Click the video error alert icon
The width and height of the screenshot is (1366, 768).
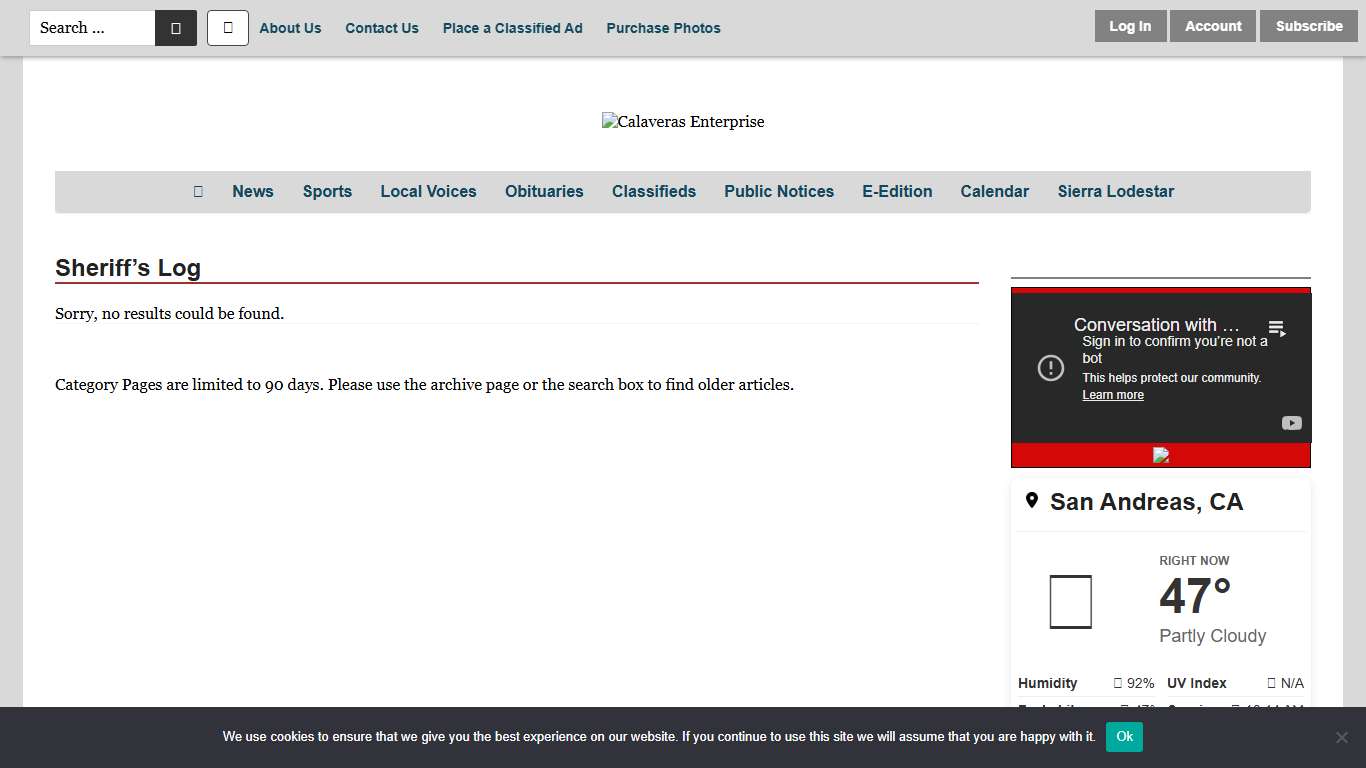[1051, 368]
